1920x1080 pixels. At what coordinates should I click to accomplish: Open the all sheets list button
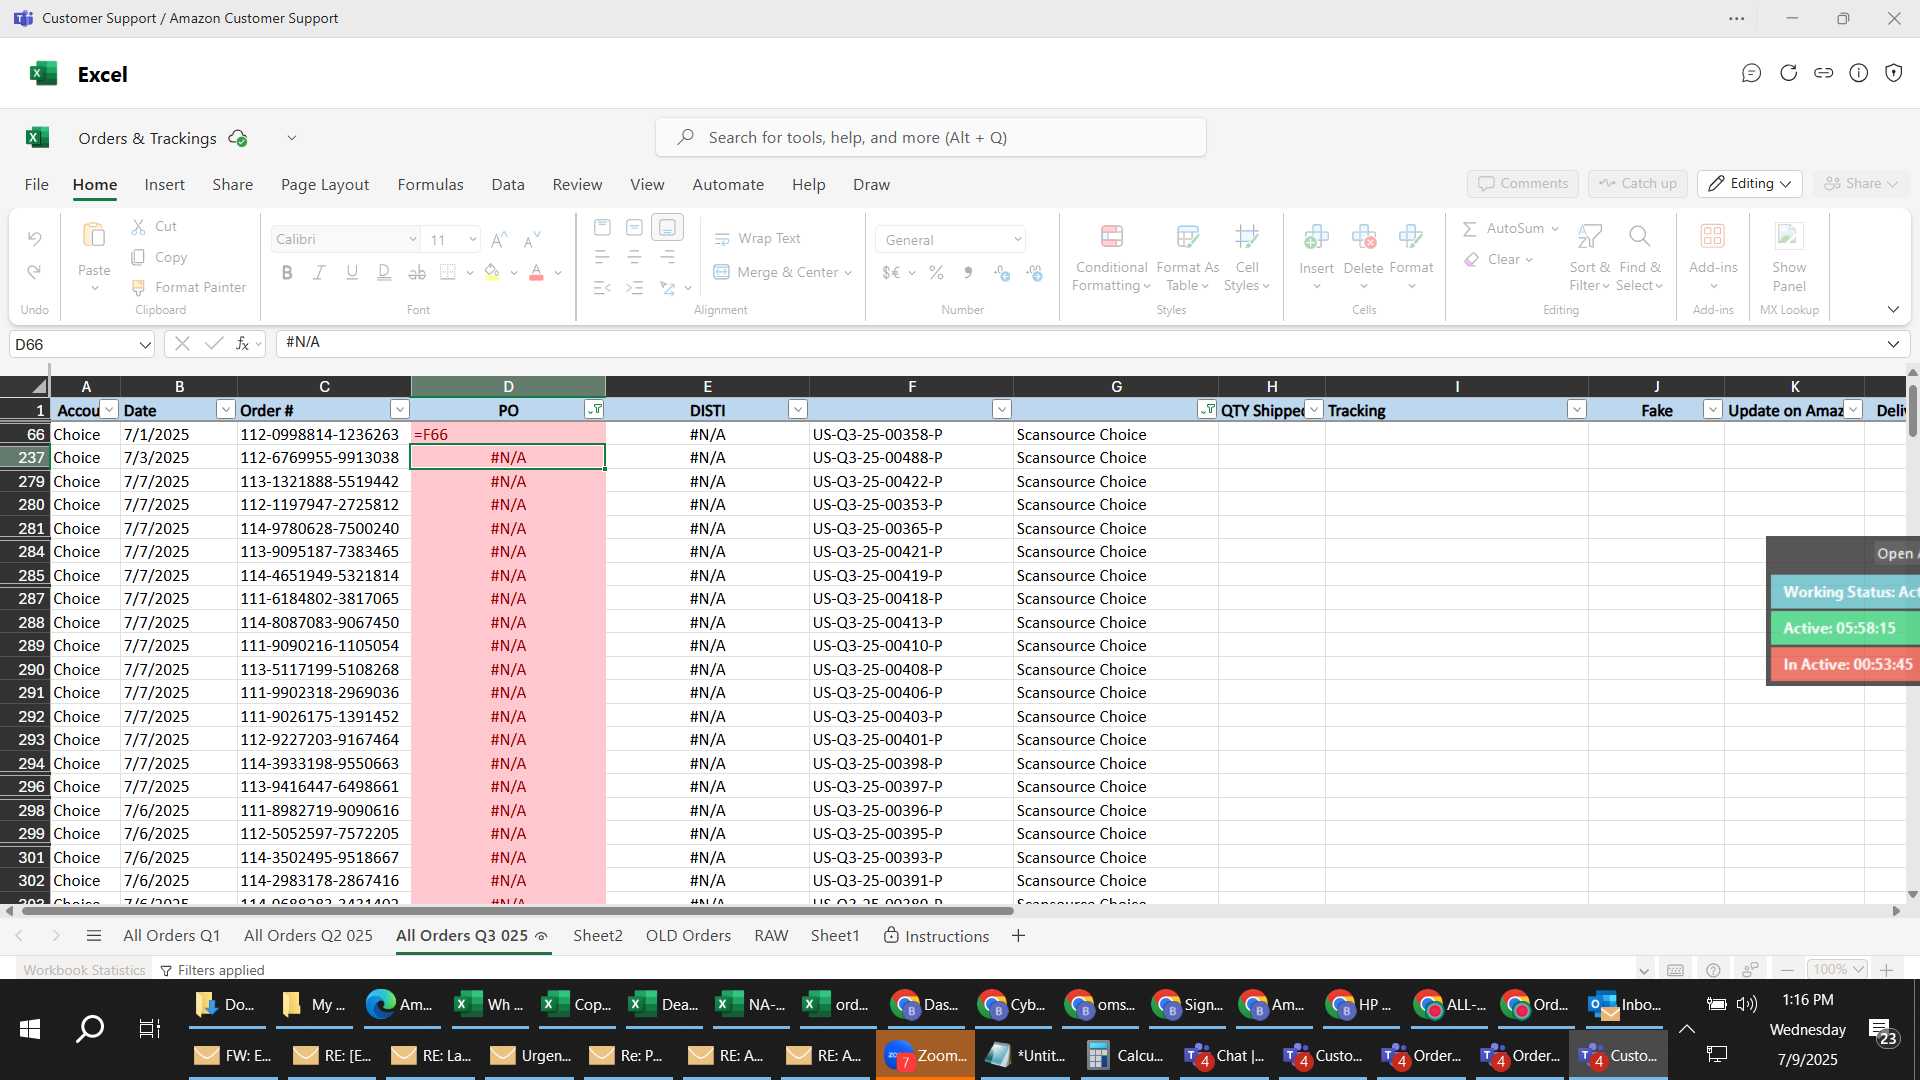(x=94, y=936)
